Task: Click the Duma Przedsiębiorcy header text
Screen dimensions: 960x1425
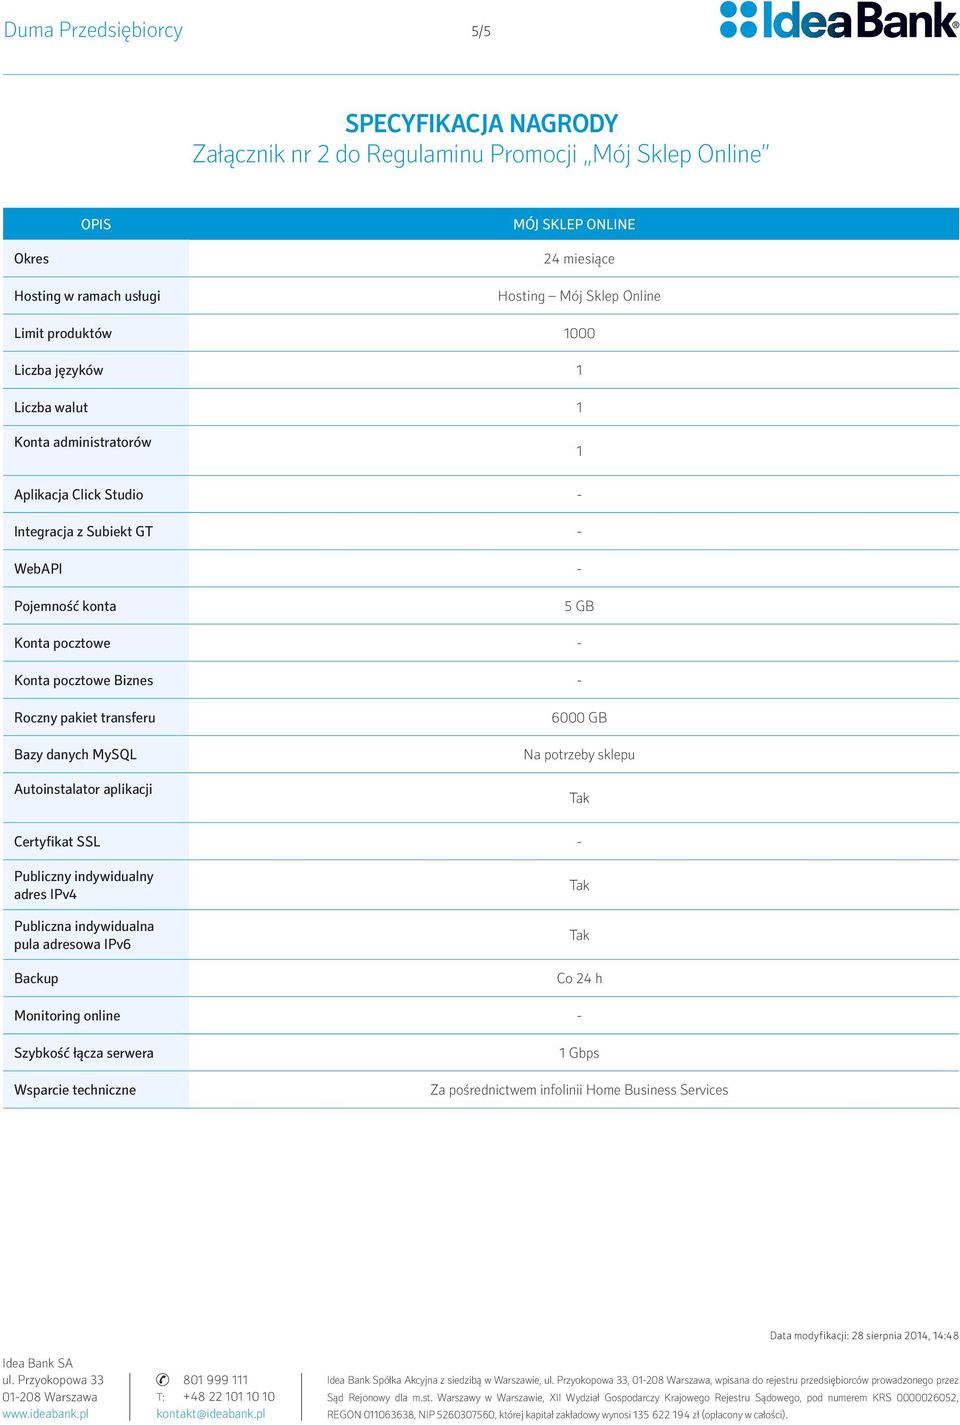Action: pos(93,30)
